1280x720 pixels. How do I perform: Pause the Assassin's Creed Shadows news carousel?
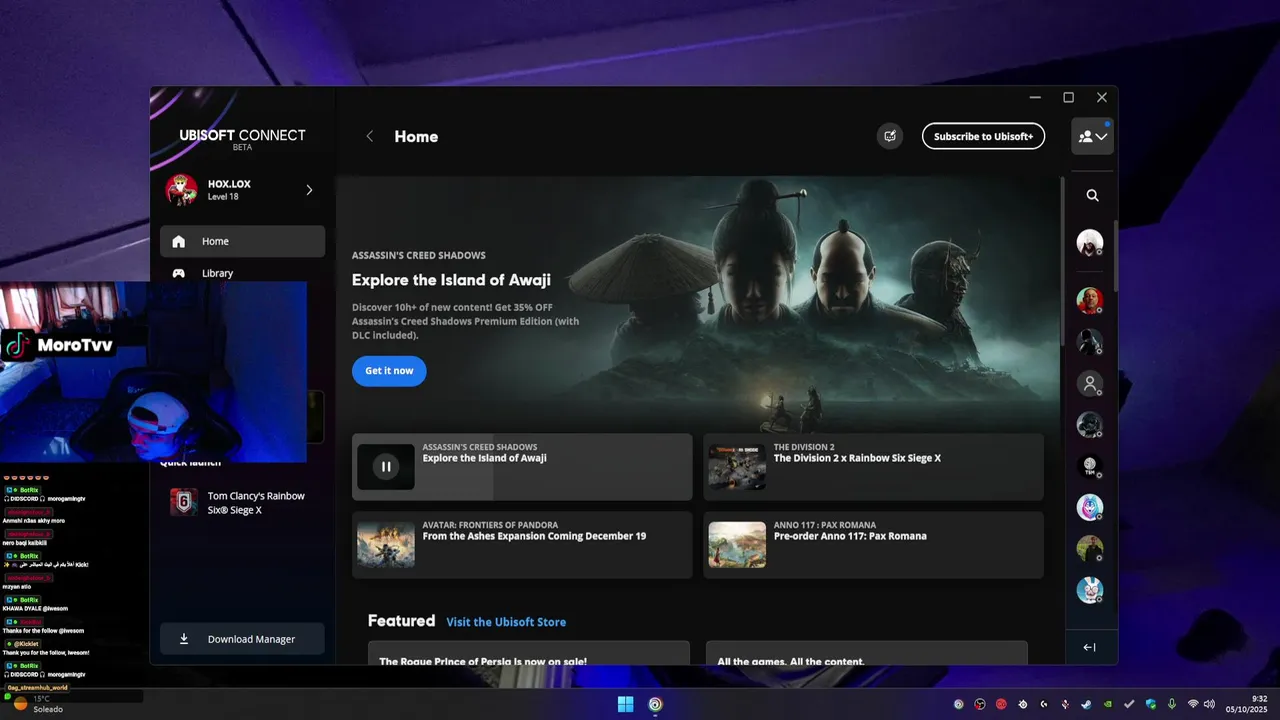coord(385,466)
